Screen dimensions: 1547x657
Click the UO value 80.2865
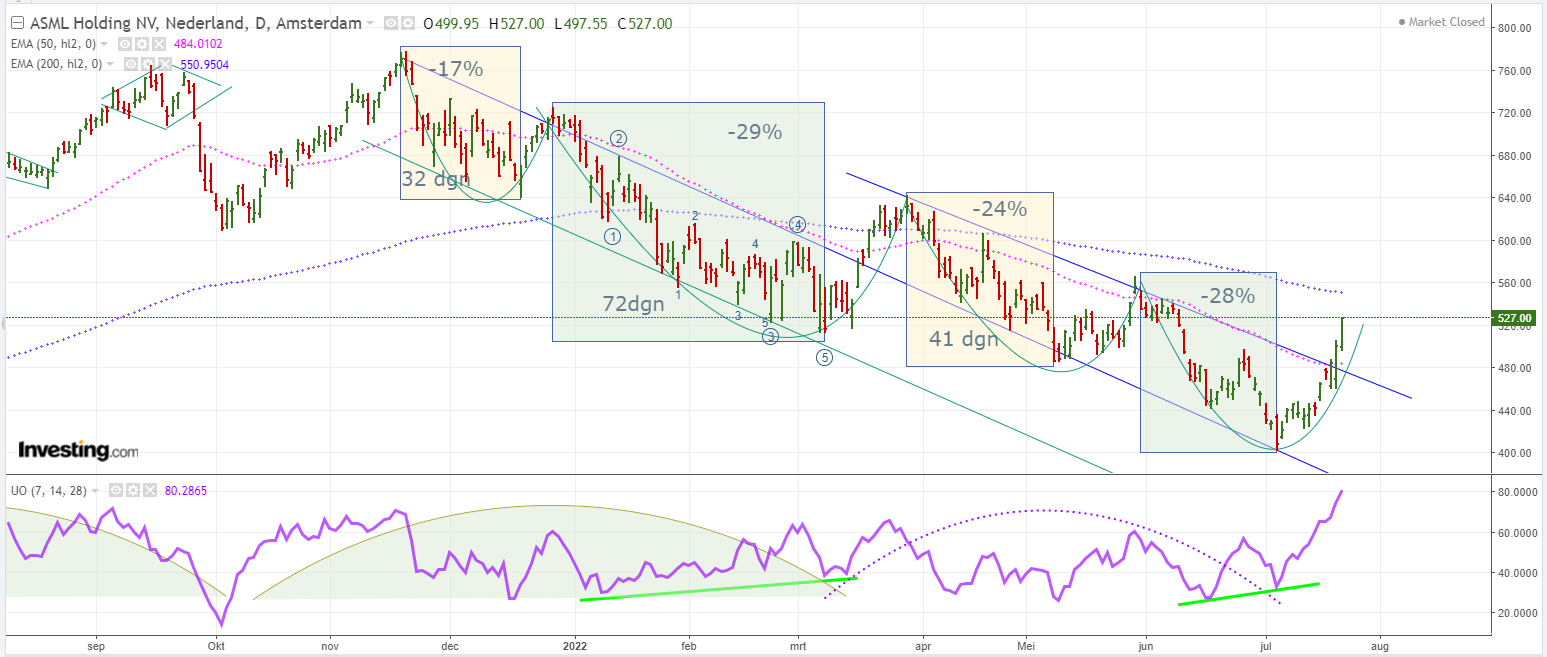184,490
